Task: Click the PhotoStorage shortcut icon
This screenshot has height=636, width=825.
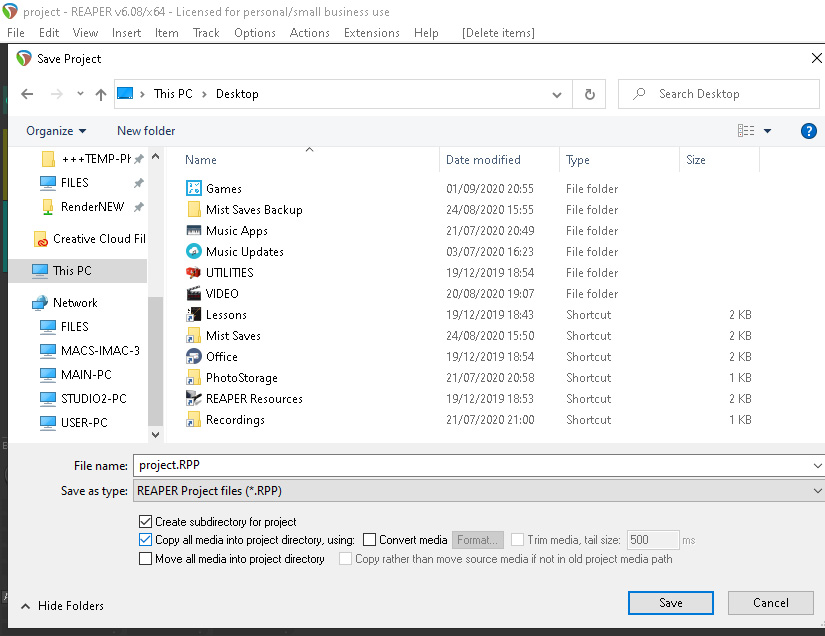Action: click(194, 378)
